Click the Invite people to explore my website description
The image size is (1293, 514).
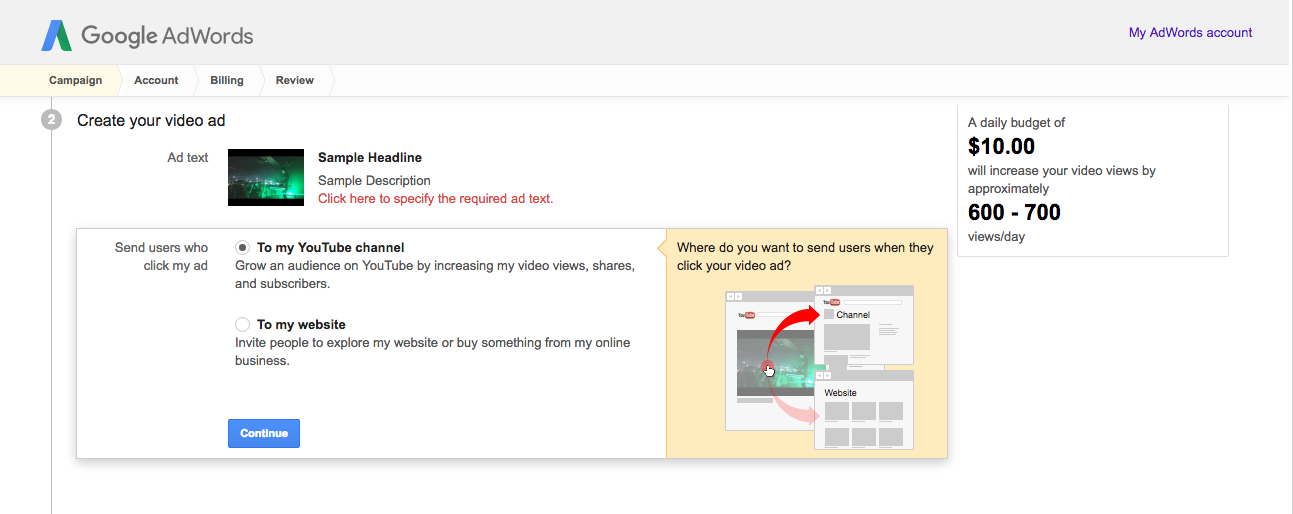433,351
